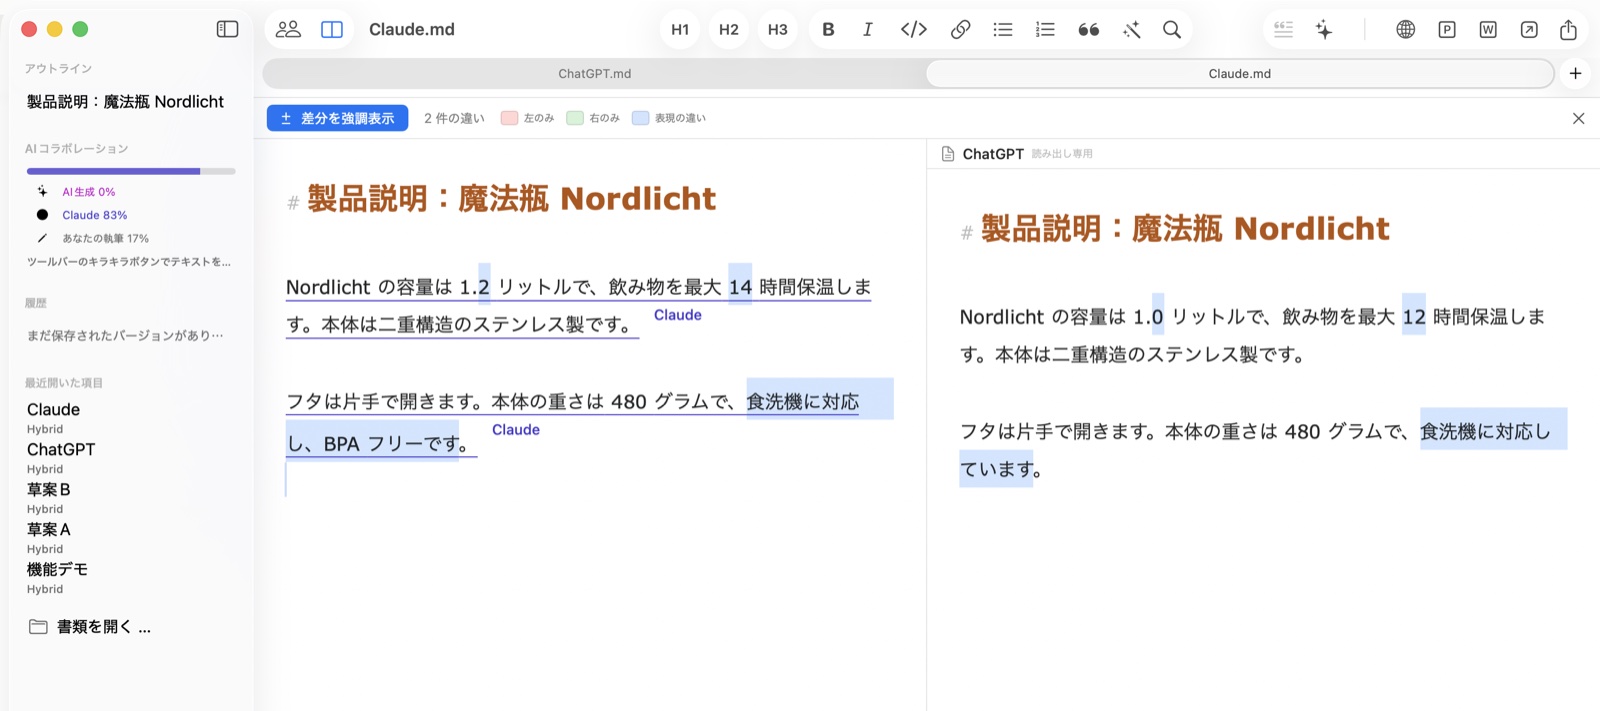This screenshot has width=1600, height=711.
Task: Click the highlighted 1.2 value in left pane
Action: tap(484, 287)
